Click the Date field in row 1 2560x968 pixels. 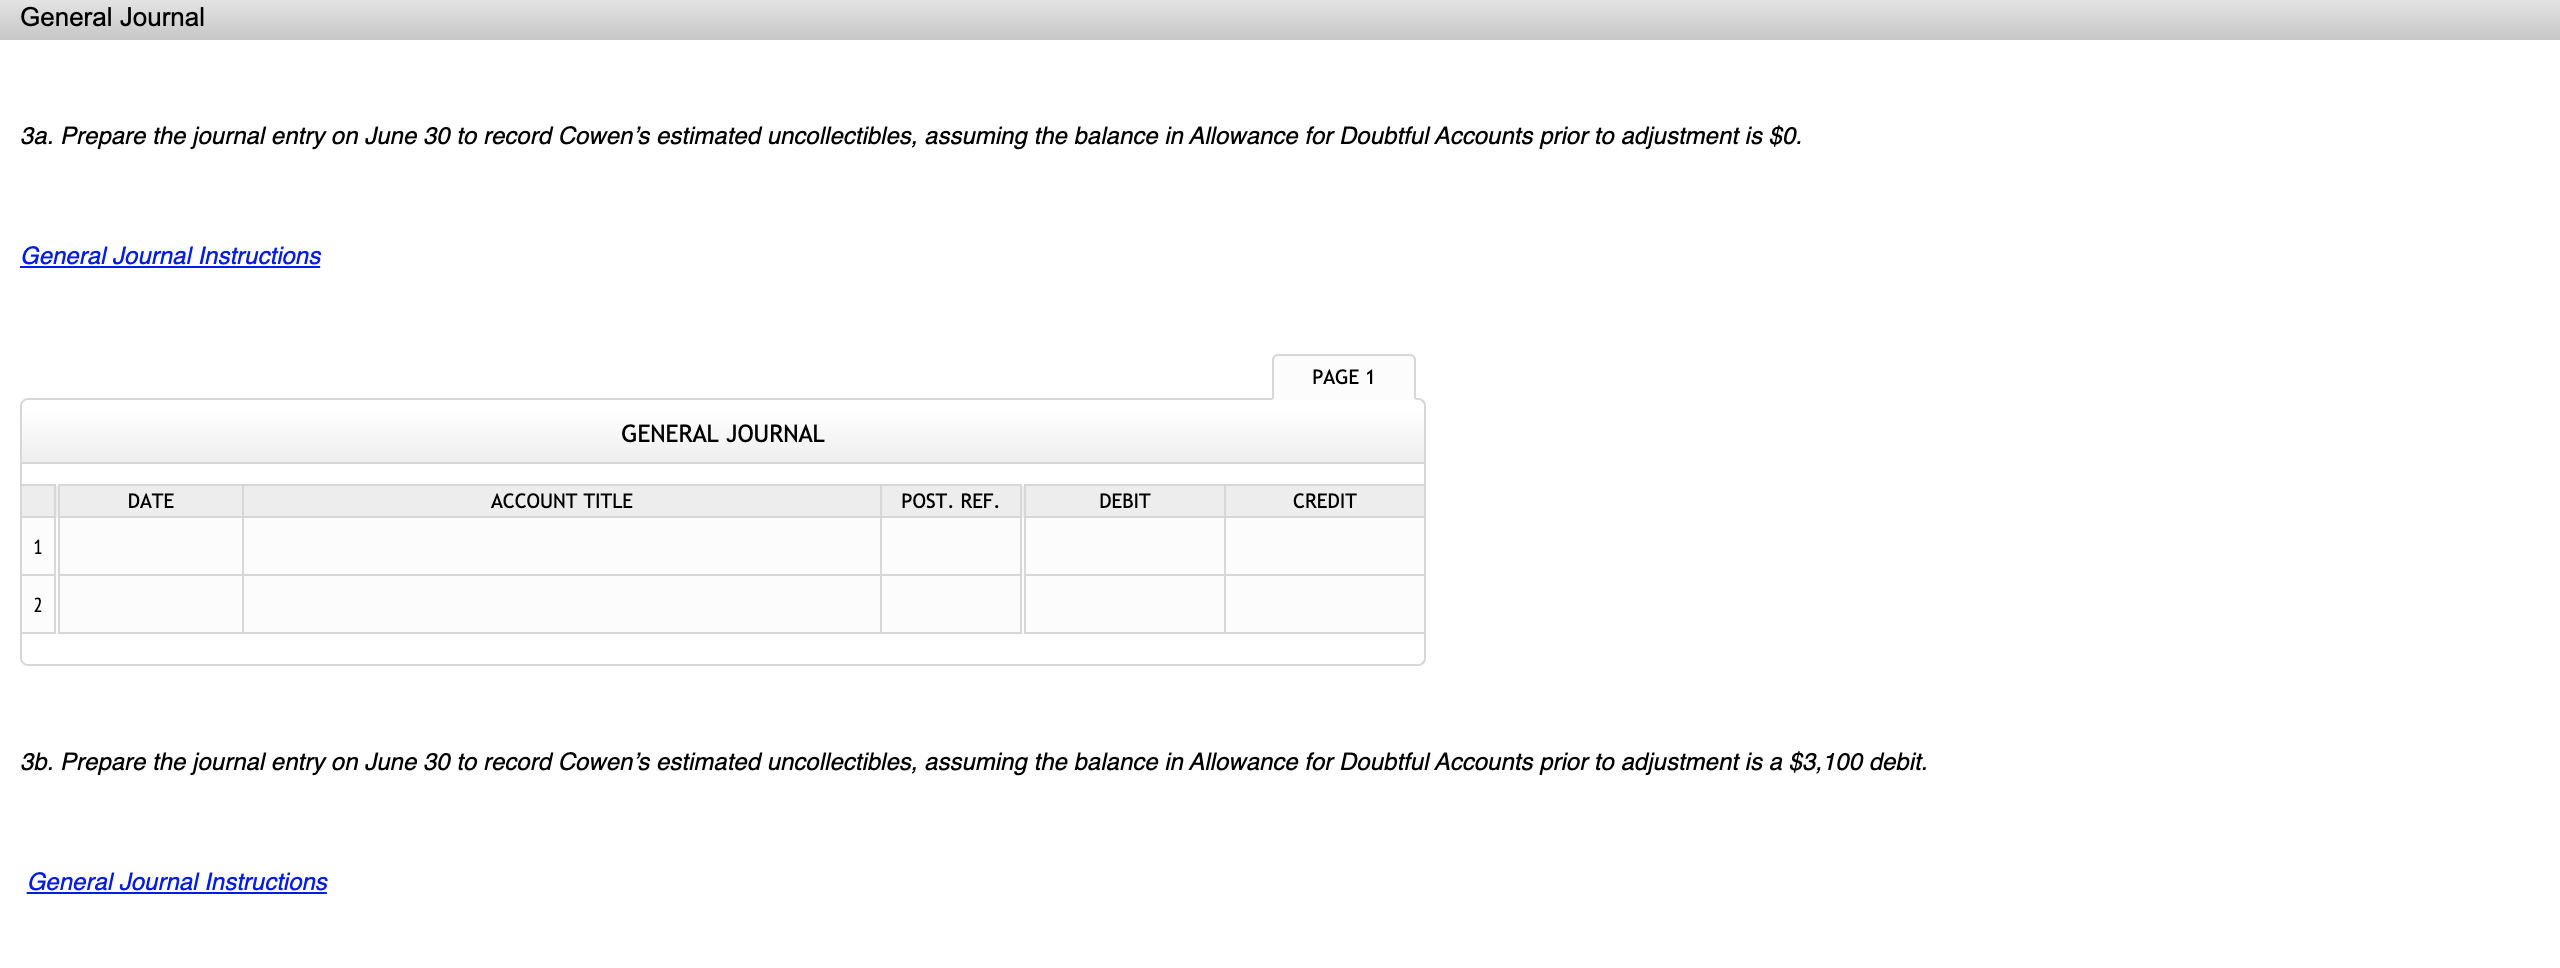pos(151,546)
